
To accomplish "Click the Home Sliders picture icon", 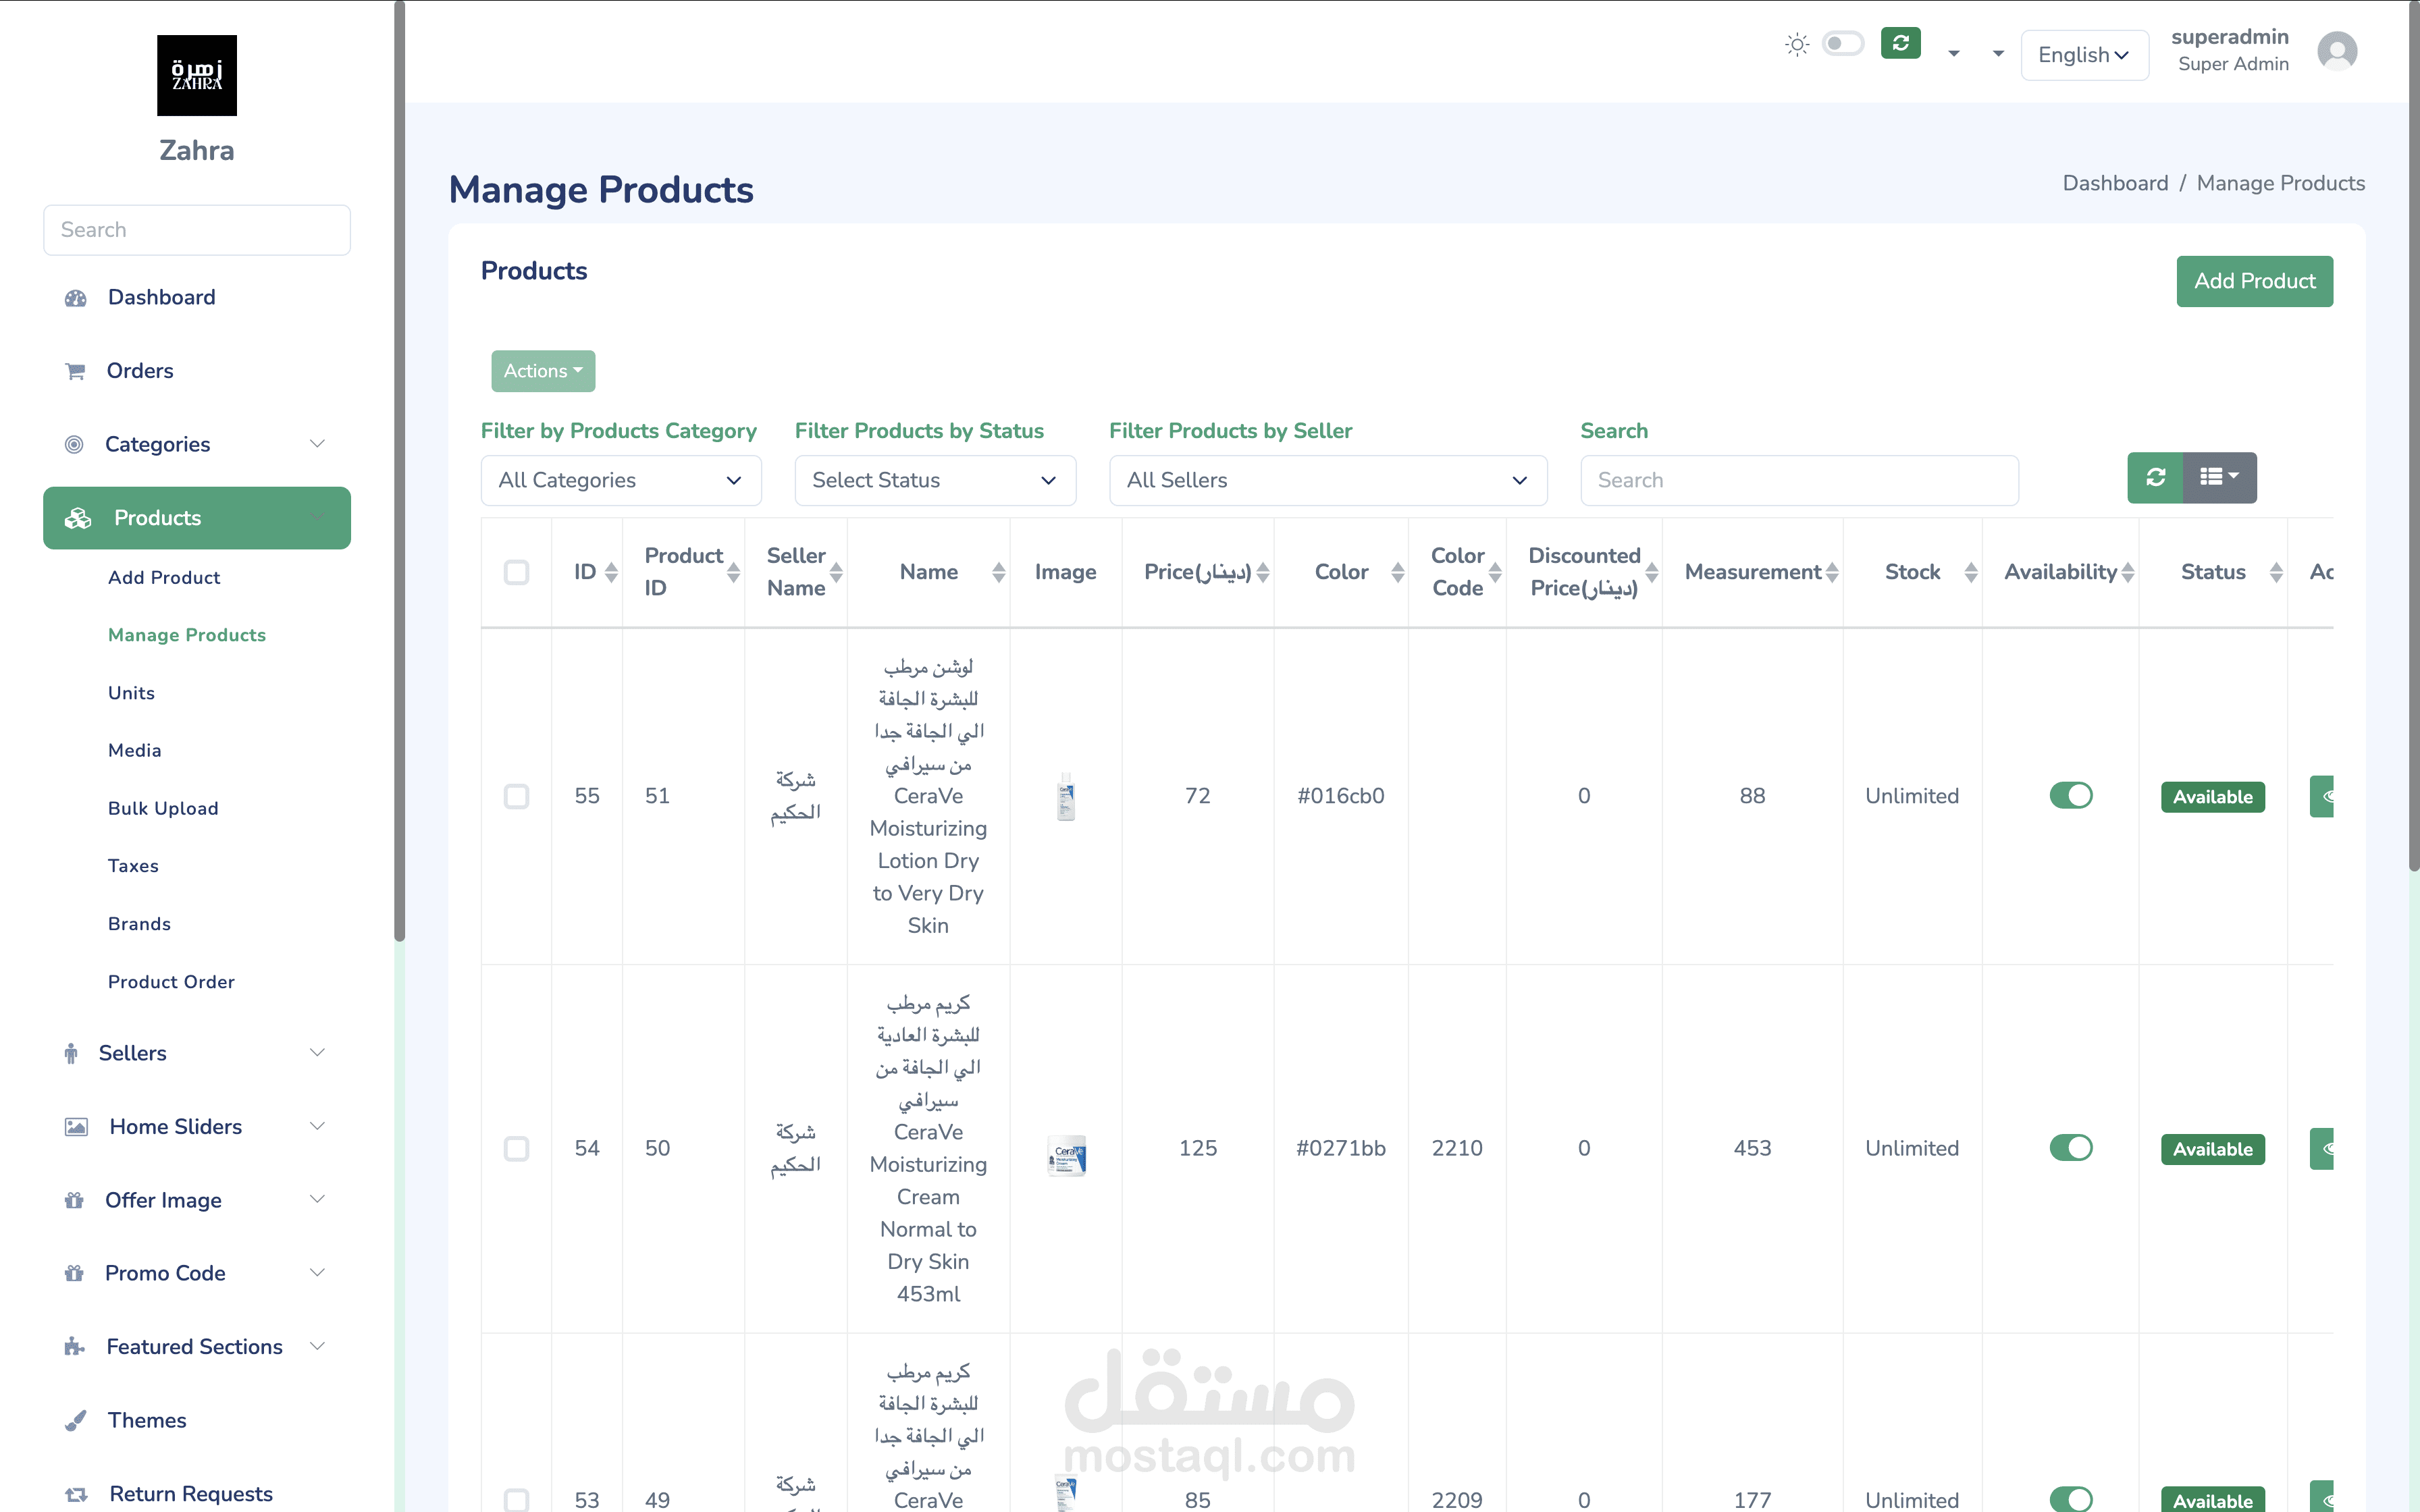I will (x=76, y=1127).
